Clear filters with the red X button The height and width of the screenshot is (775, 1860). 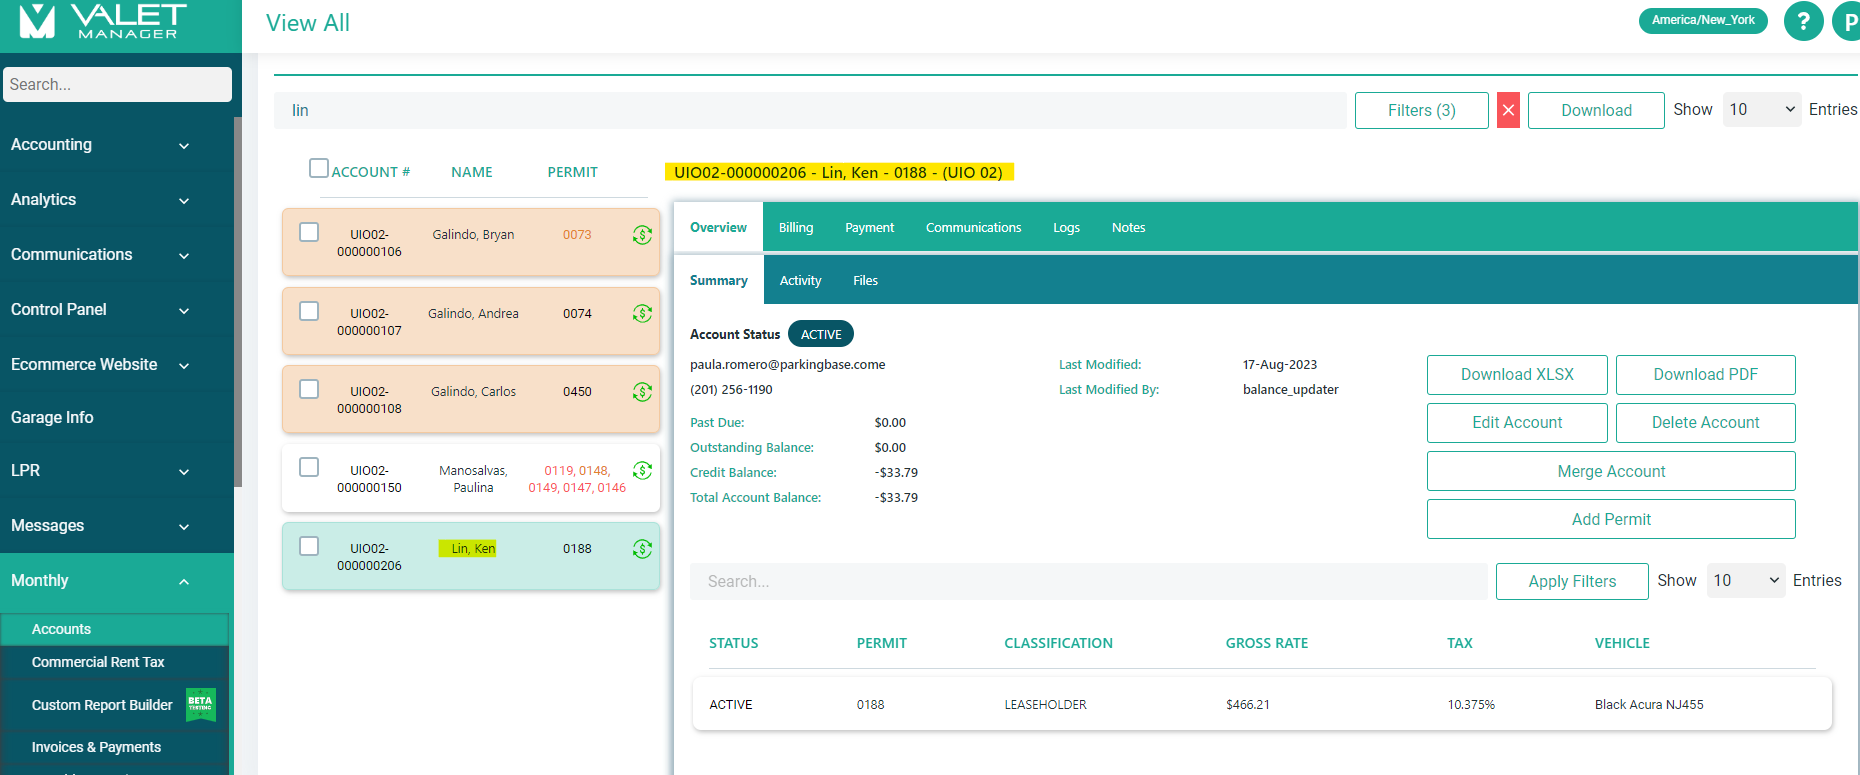click(1508, 110)
